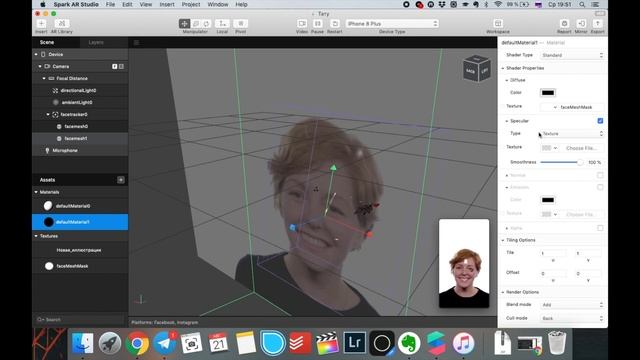Click the view orientation cube
Image resolution: width=640 pixels, height=360 pixels.
pos(476,69)
